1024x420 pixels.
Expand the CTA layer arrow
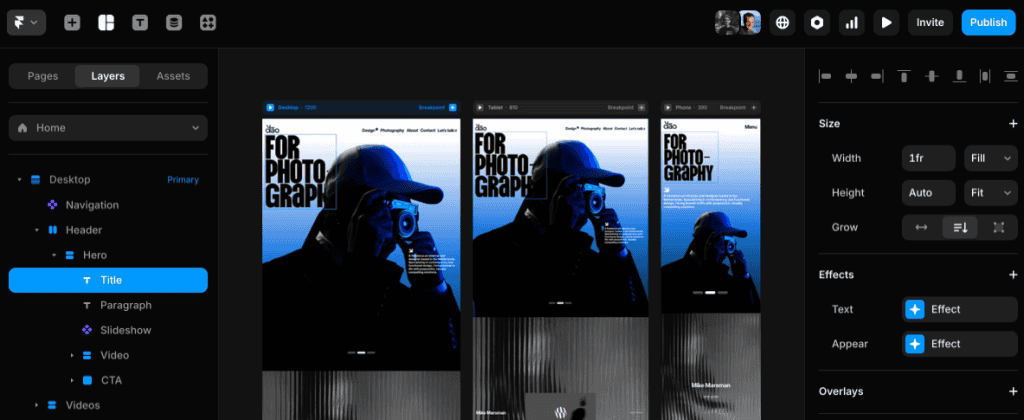click(x=72, y=380)
